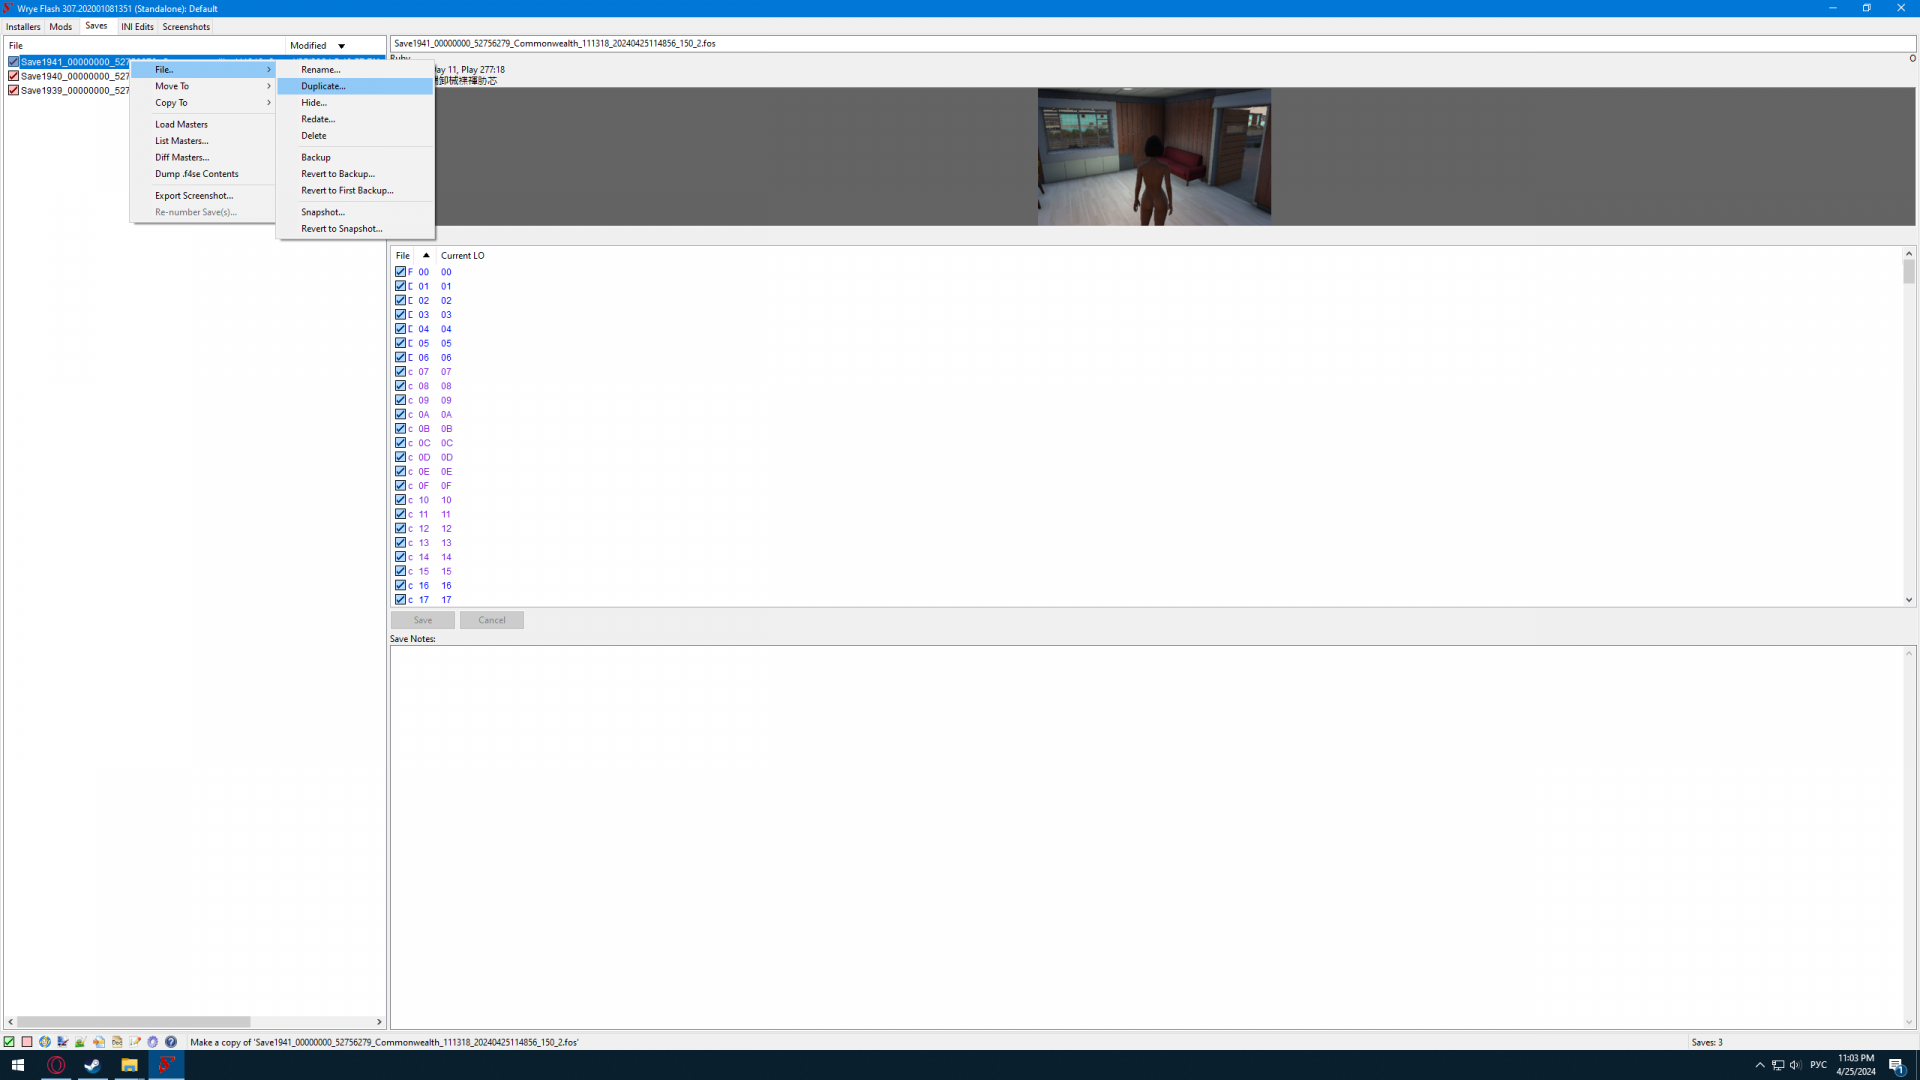Image resolution: width=1920 pixels, height=1080 pixels.
Task: Select Revert to Snapshot... menu entry
Action: click(341, 228)
